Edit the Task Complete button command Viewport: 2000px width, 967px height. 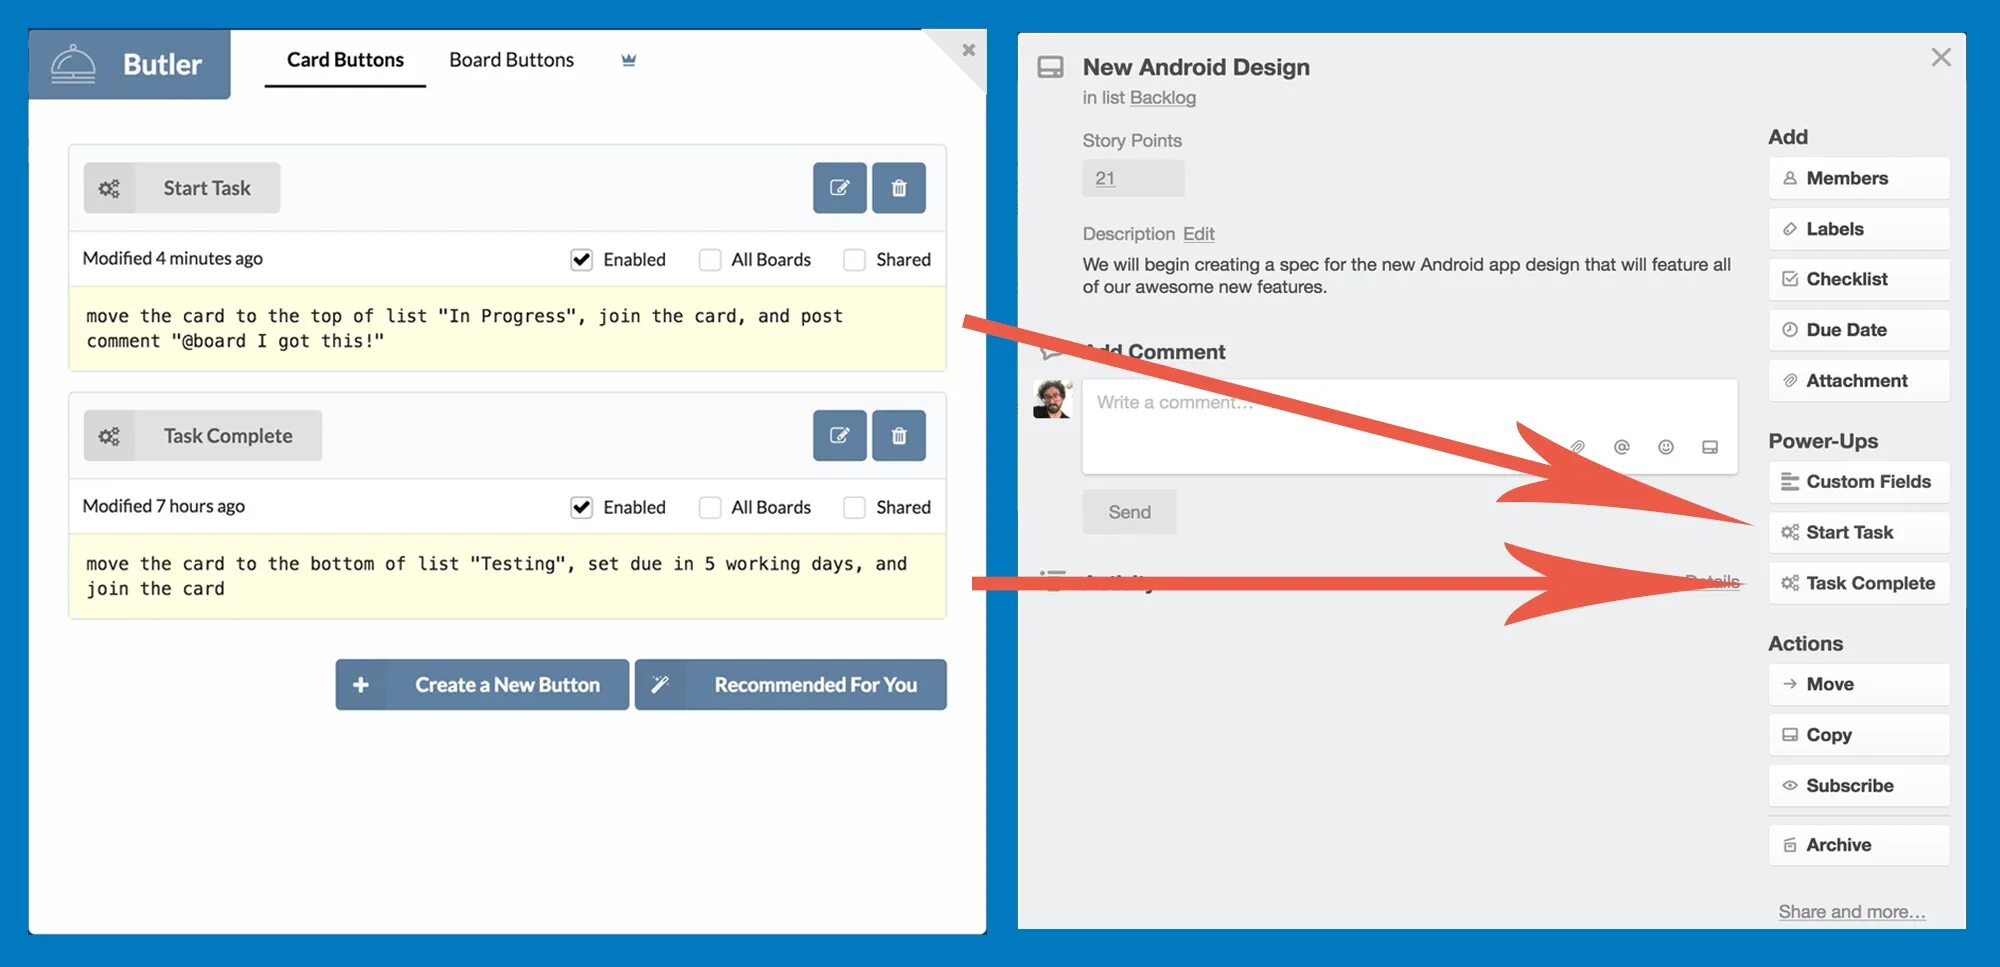tap(840, 436)
